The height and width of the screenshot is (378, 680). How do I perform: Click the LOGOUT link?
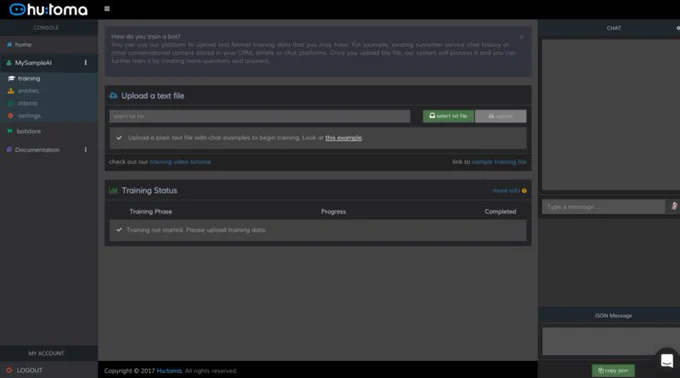point(29,371)
